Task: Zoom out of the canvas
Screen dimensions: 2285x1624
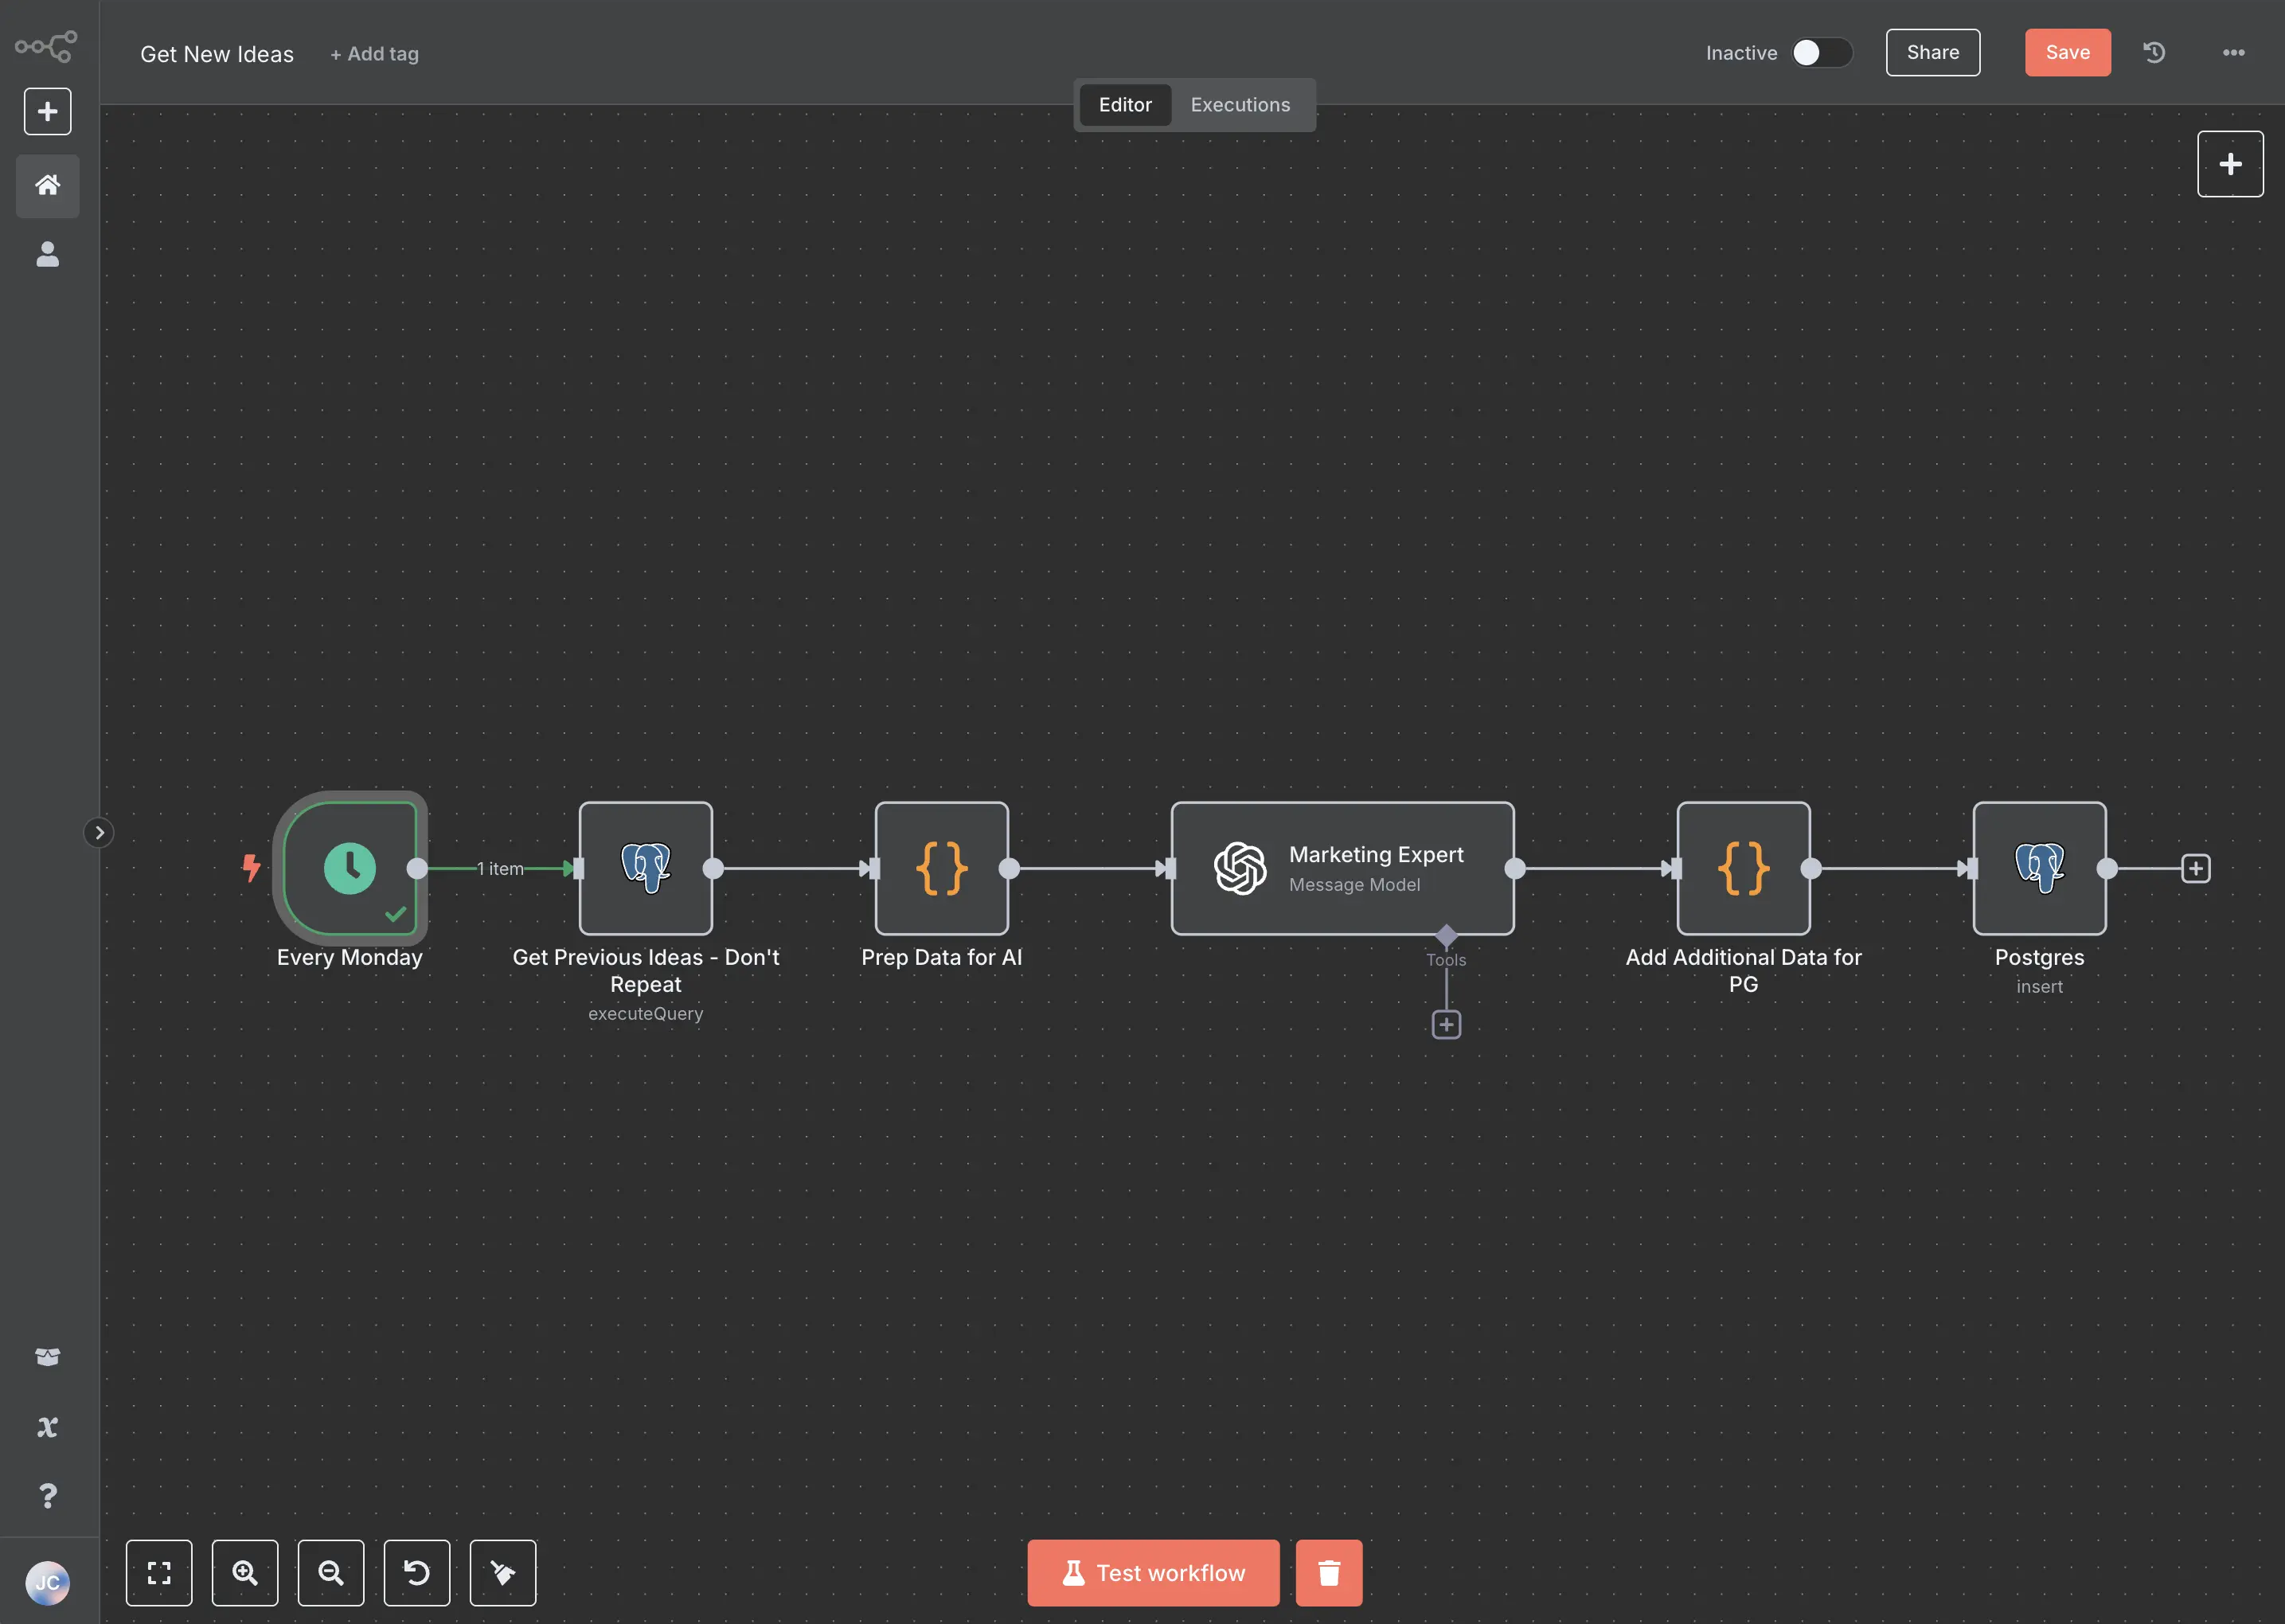Action: [x=331, y=1573]
